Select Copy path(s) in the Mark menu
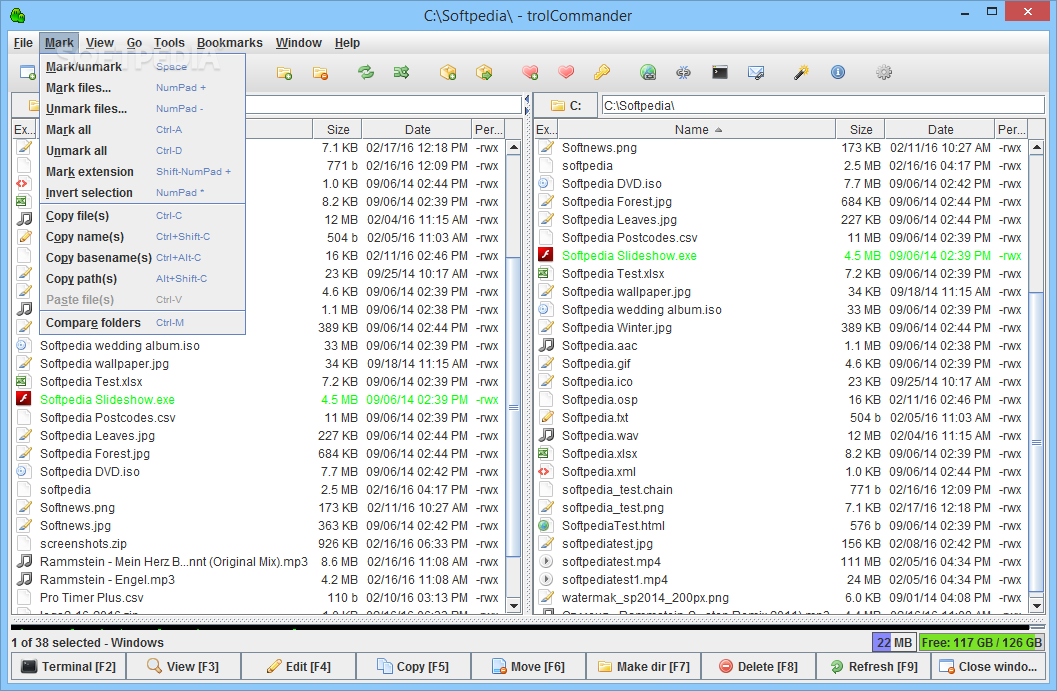The width and height of the screenshot is (1057, 691). click(142, 278)
